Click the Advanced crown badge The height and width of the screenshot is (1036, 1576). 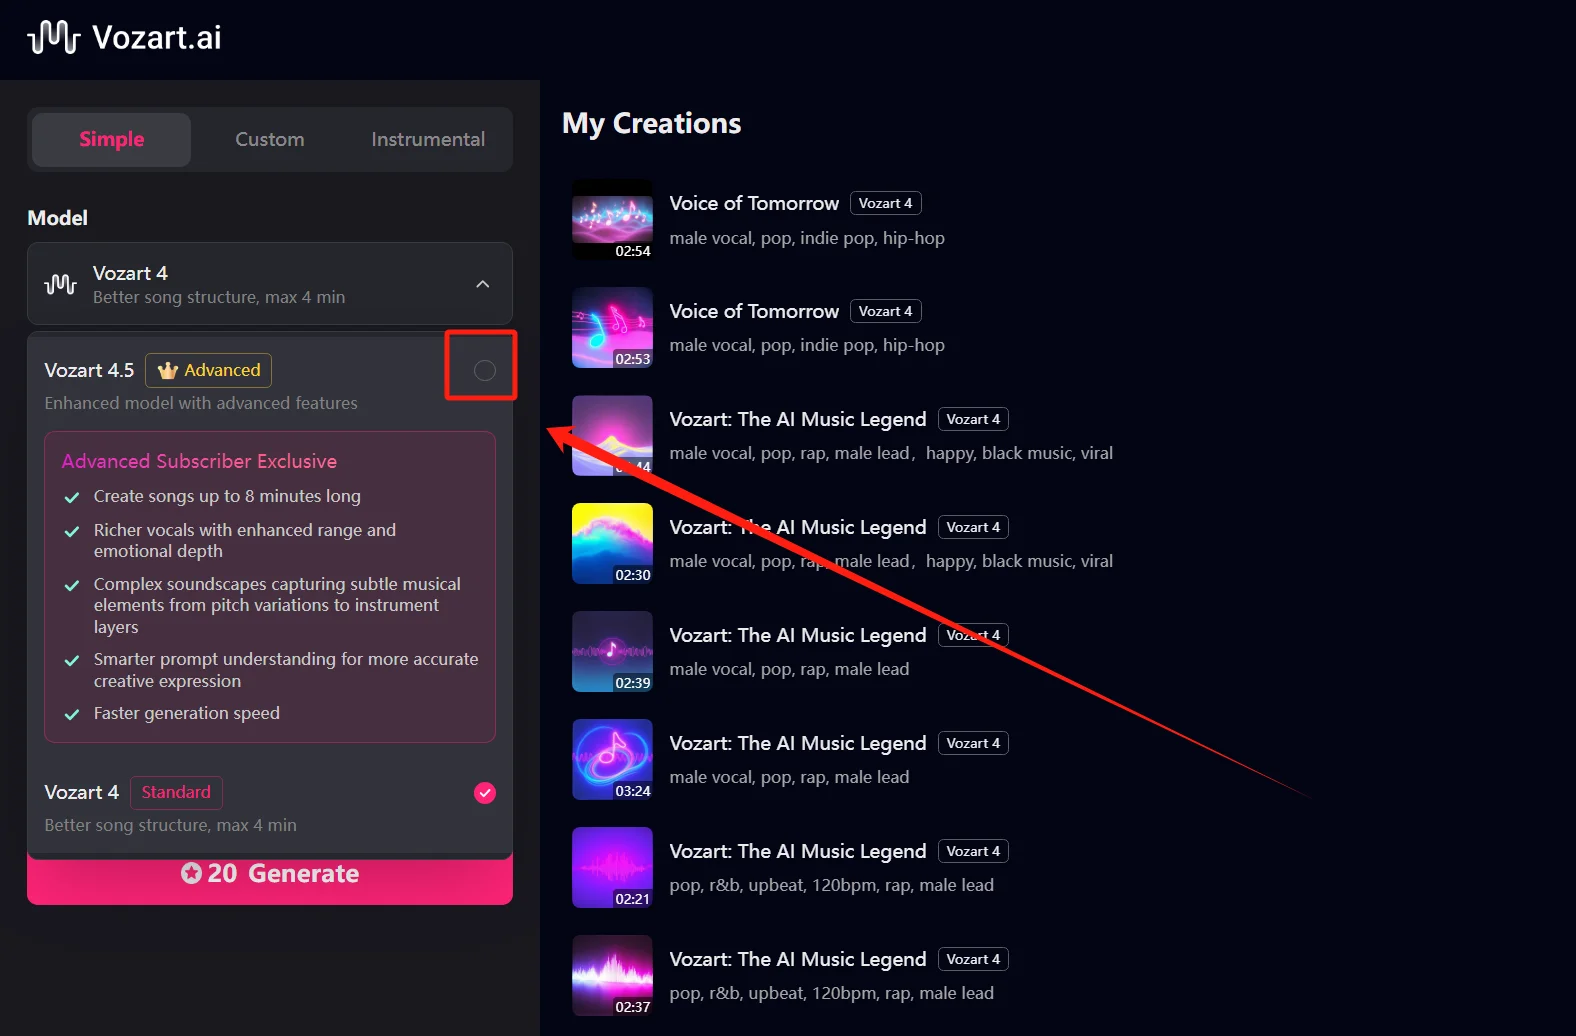208,370
